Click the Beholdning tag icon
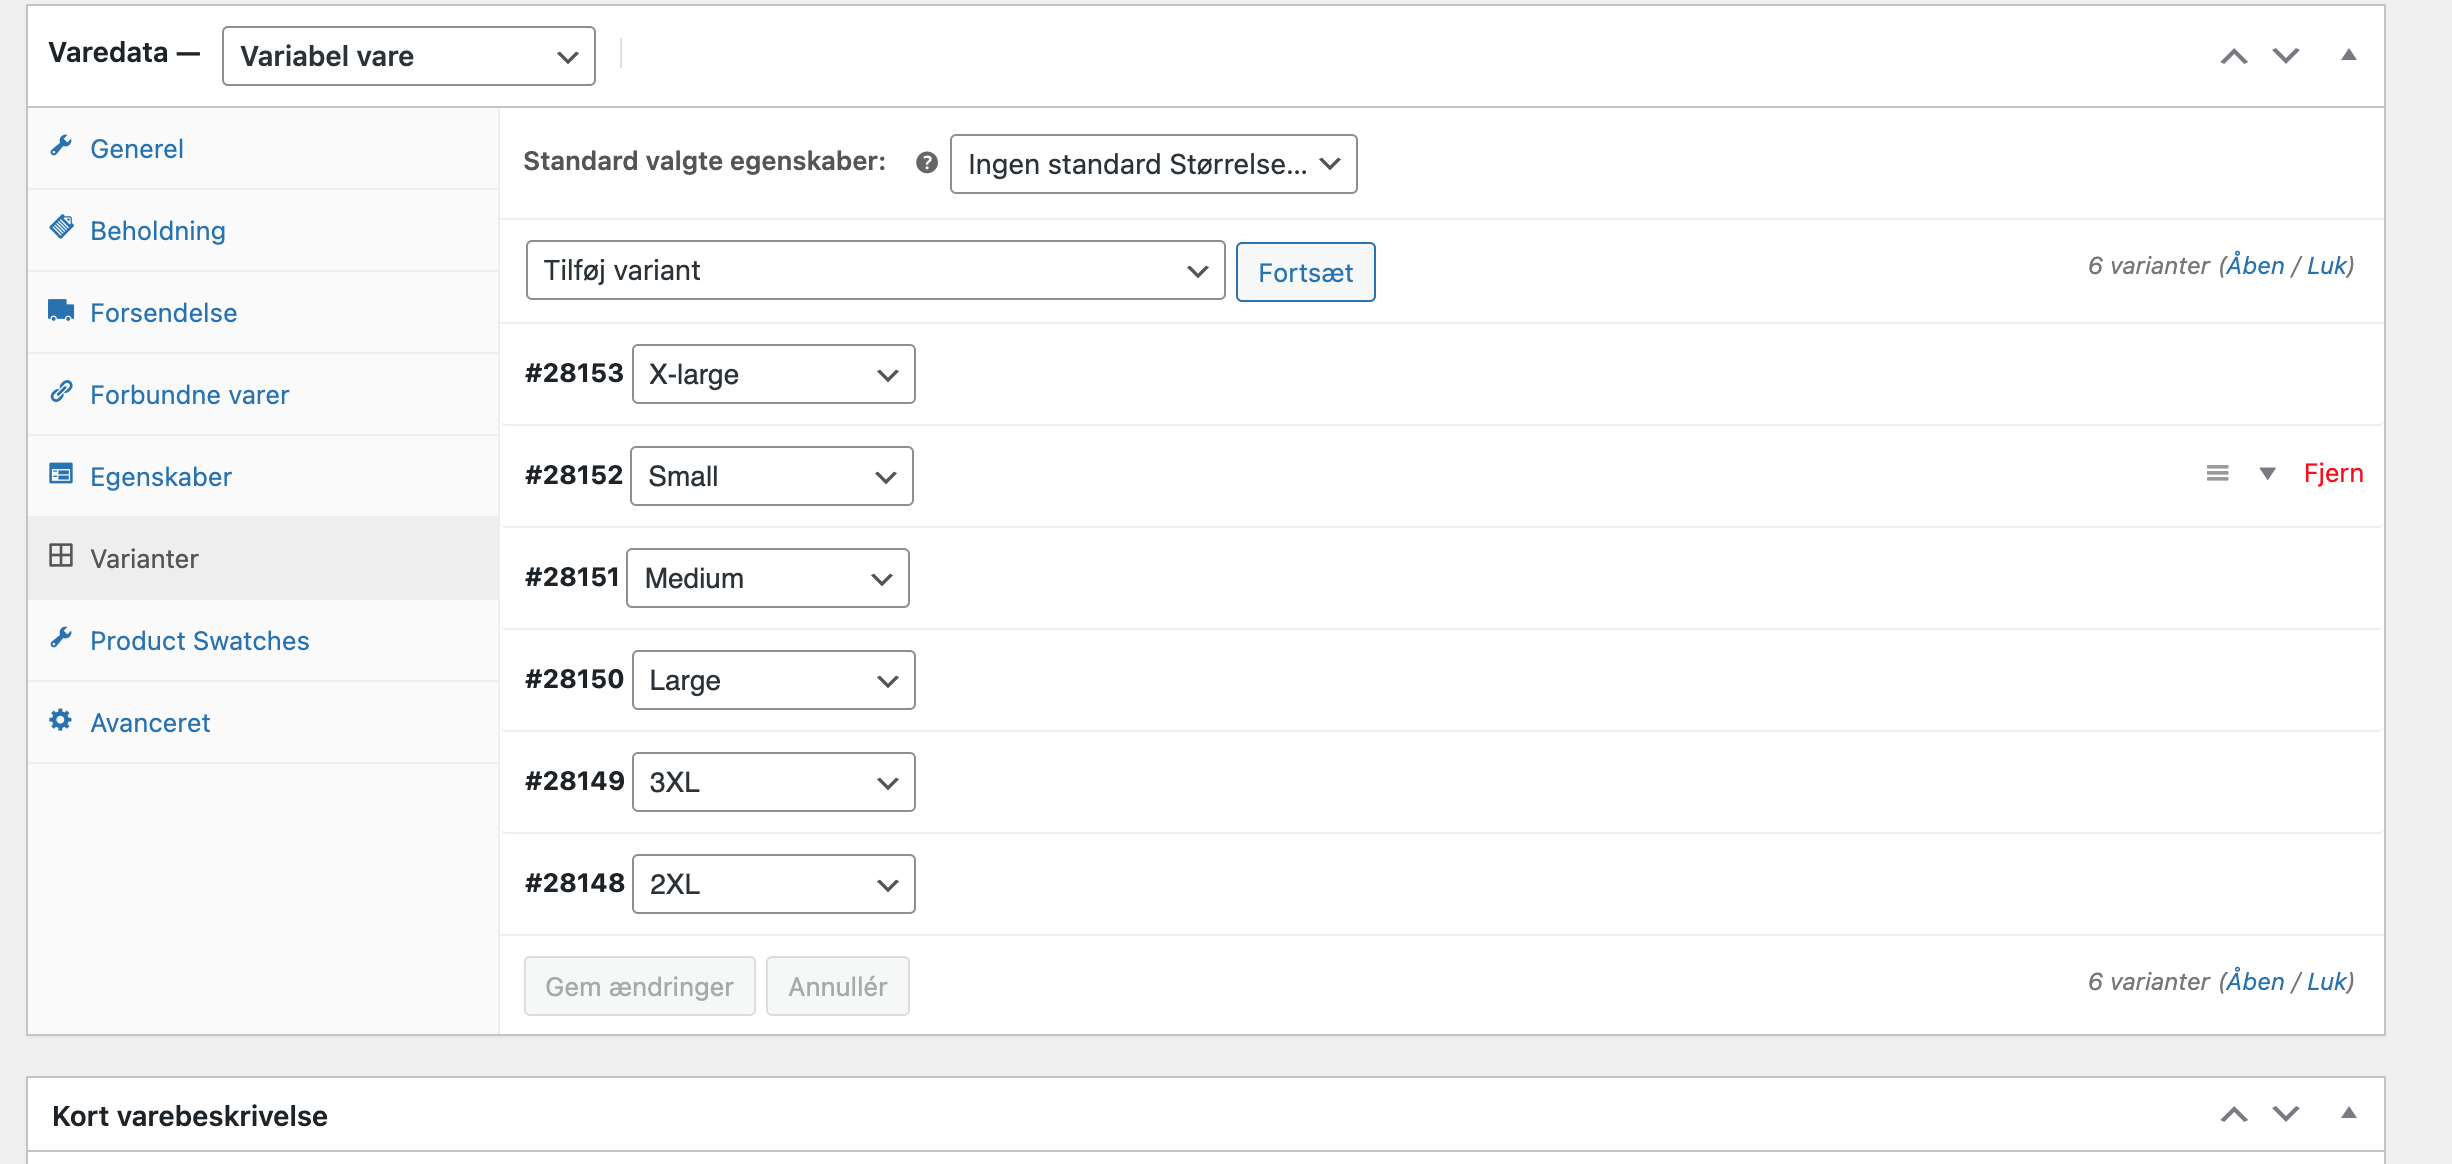This screenshot has width=2452, height=1164. (x=61, y=227)
